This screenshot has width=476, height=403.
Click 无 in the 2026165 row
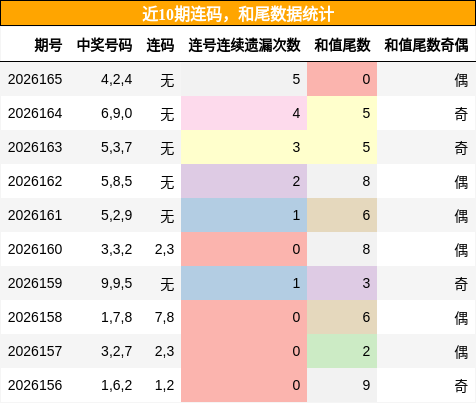pos(167,80)
